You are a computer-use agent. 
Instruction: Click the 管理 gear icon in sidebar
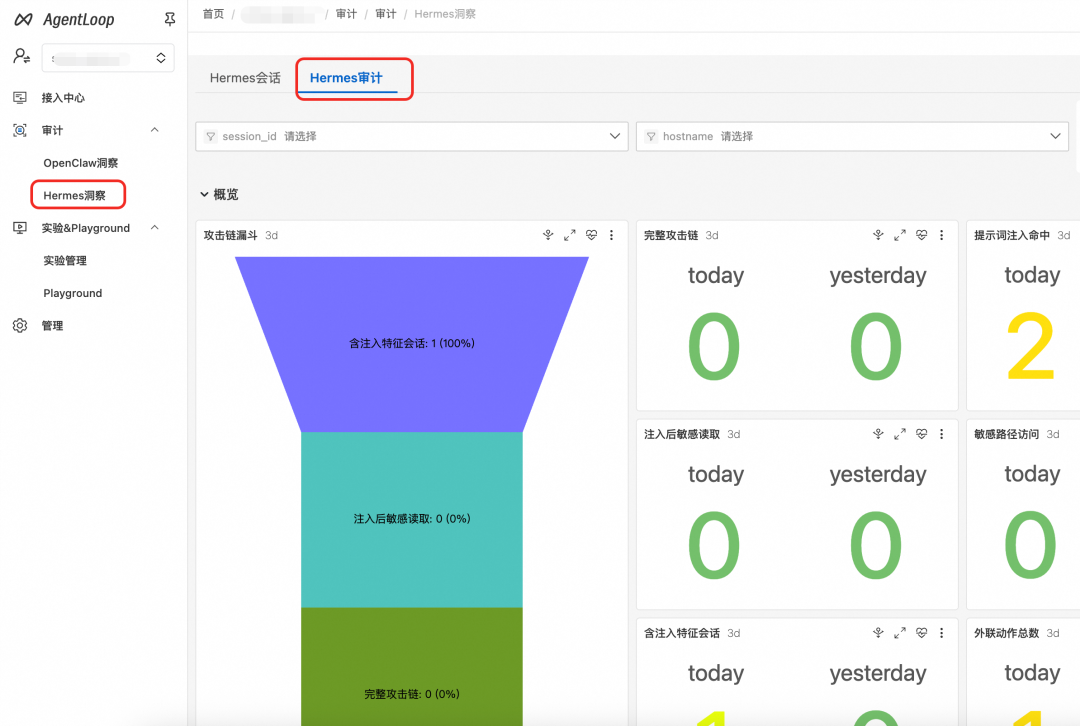coord(20,326)
